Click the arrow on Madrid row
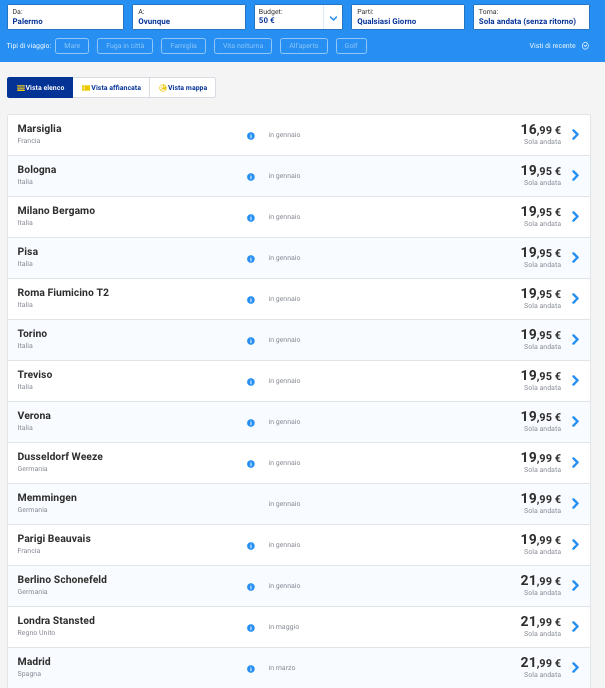The image size is (605, 688). [x=575, y=667]
